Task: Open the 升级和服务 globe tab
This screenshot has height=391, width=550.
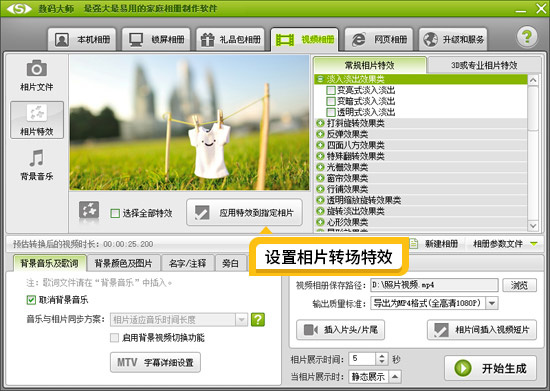Action: [x=453, y=40]
